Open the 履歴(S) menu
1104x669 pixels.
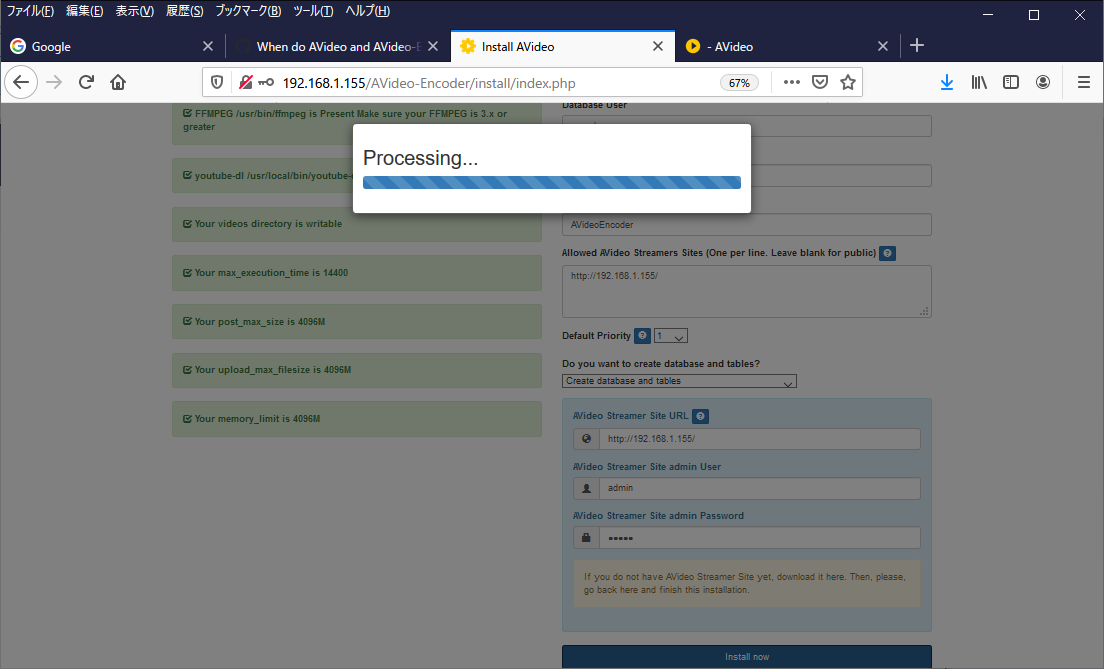tap(184, 11)
